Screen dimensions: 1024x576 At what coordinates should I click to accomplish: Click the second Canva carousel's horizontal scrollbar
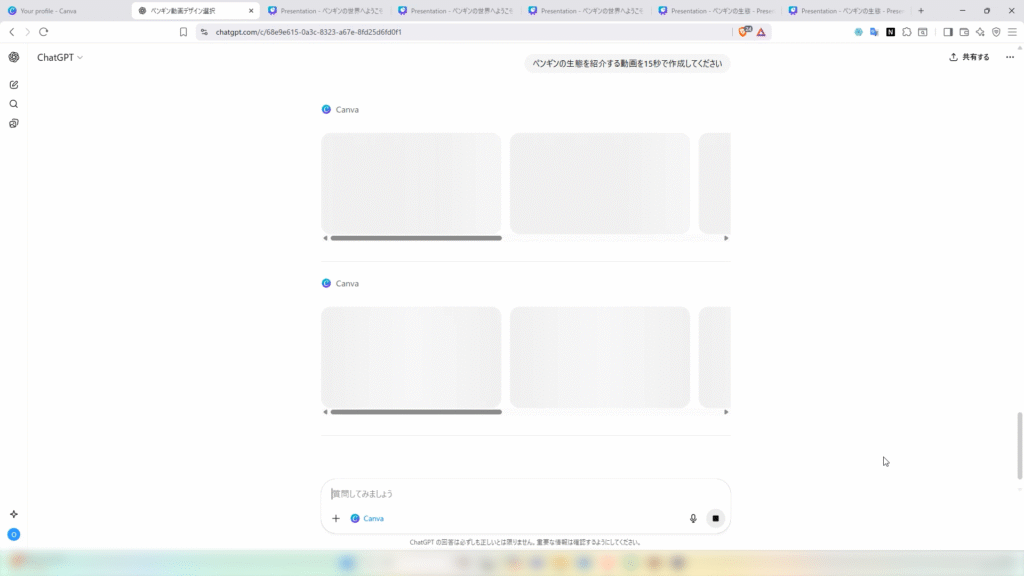[x=416, y=411]
